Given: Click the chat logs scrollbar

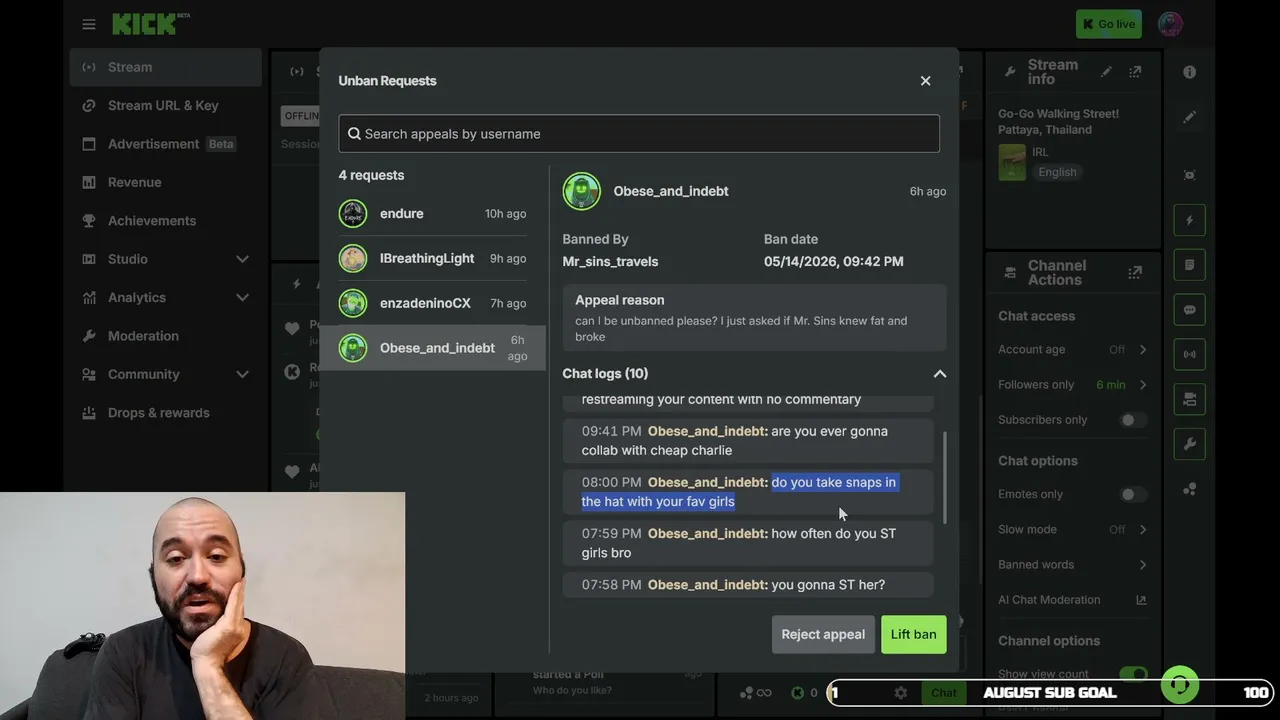Looking at the screenshot, I should point(944,478).
